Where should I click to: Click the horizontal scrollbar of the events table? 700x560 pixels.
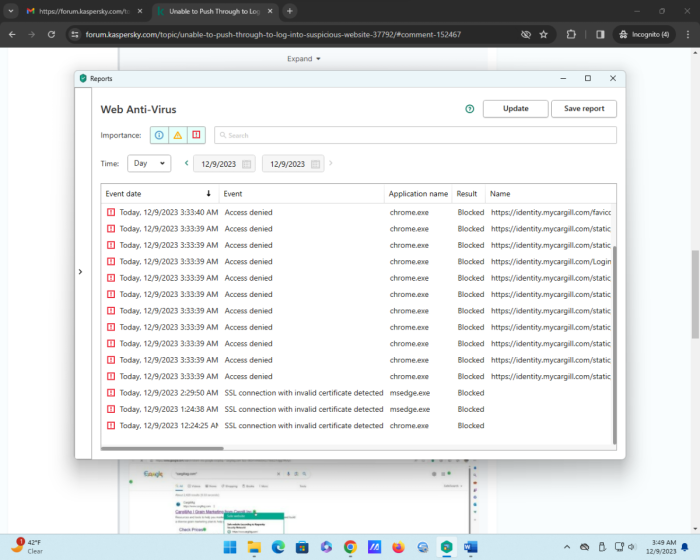tap(162, 448)
